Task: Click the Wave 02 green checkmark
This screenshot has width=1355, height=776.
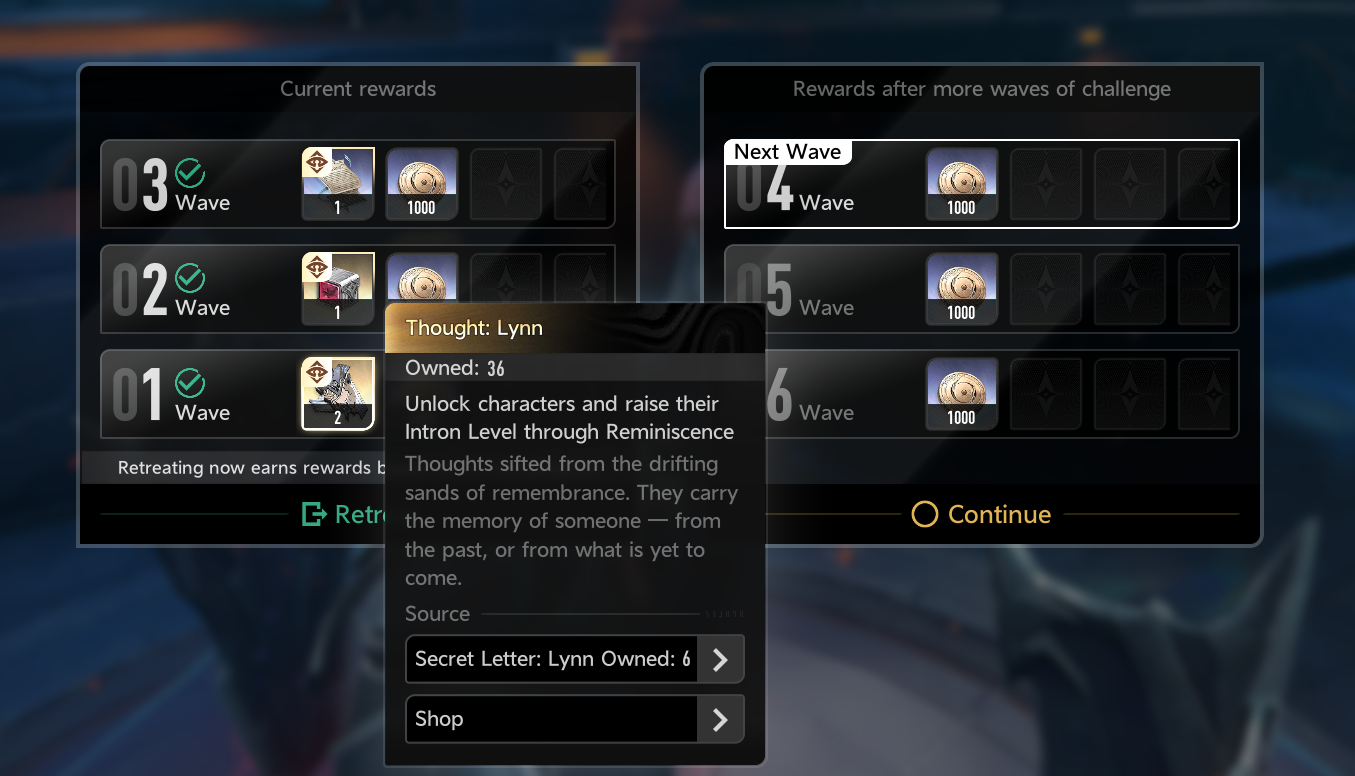Action: 190,278
